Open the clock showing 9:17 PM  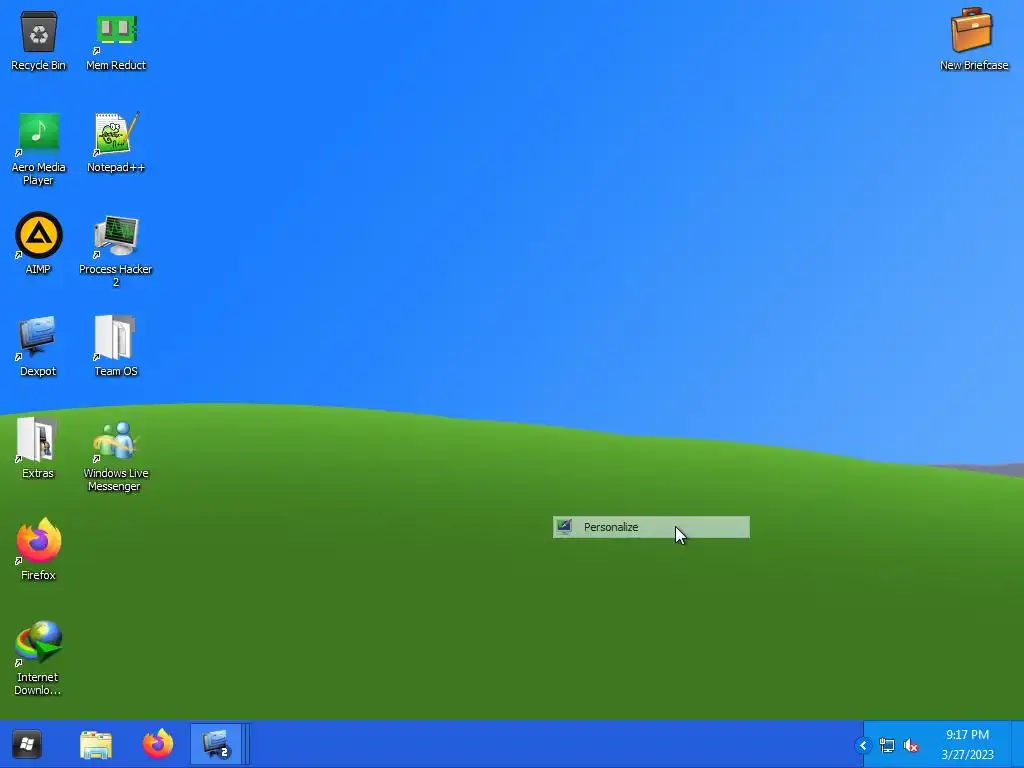click(x=967, y=744)
